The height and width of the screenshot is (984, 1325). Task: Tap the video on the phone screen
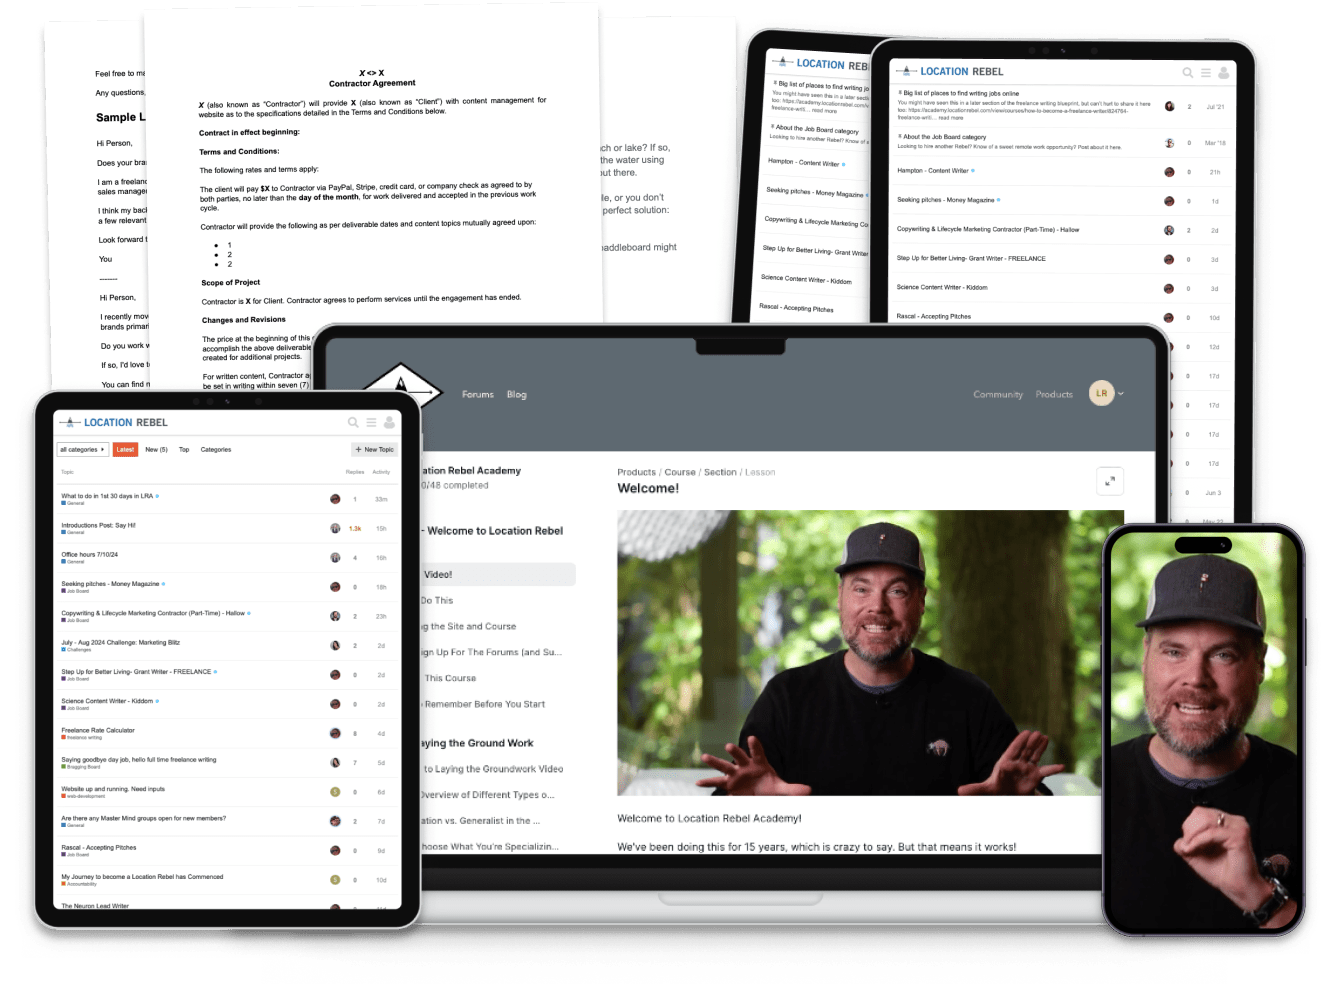[x=1203, y=730]
